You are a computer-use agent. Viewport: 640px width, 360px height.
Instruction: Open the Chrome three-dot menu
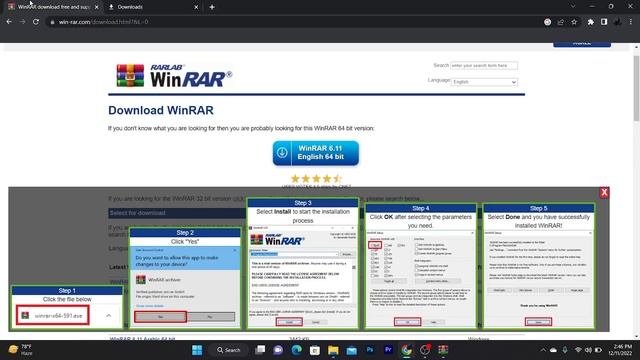click(631, 22)
